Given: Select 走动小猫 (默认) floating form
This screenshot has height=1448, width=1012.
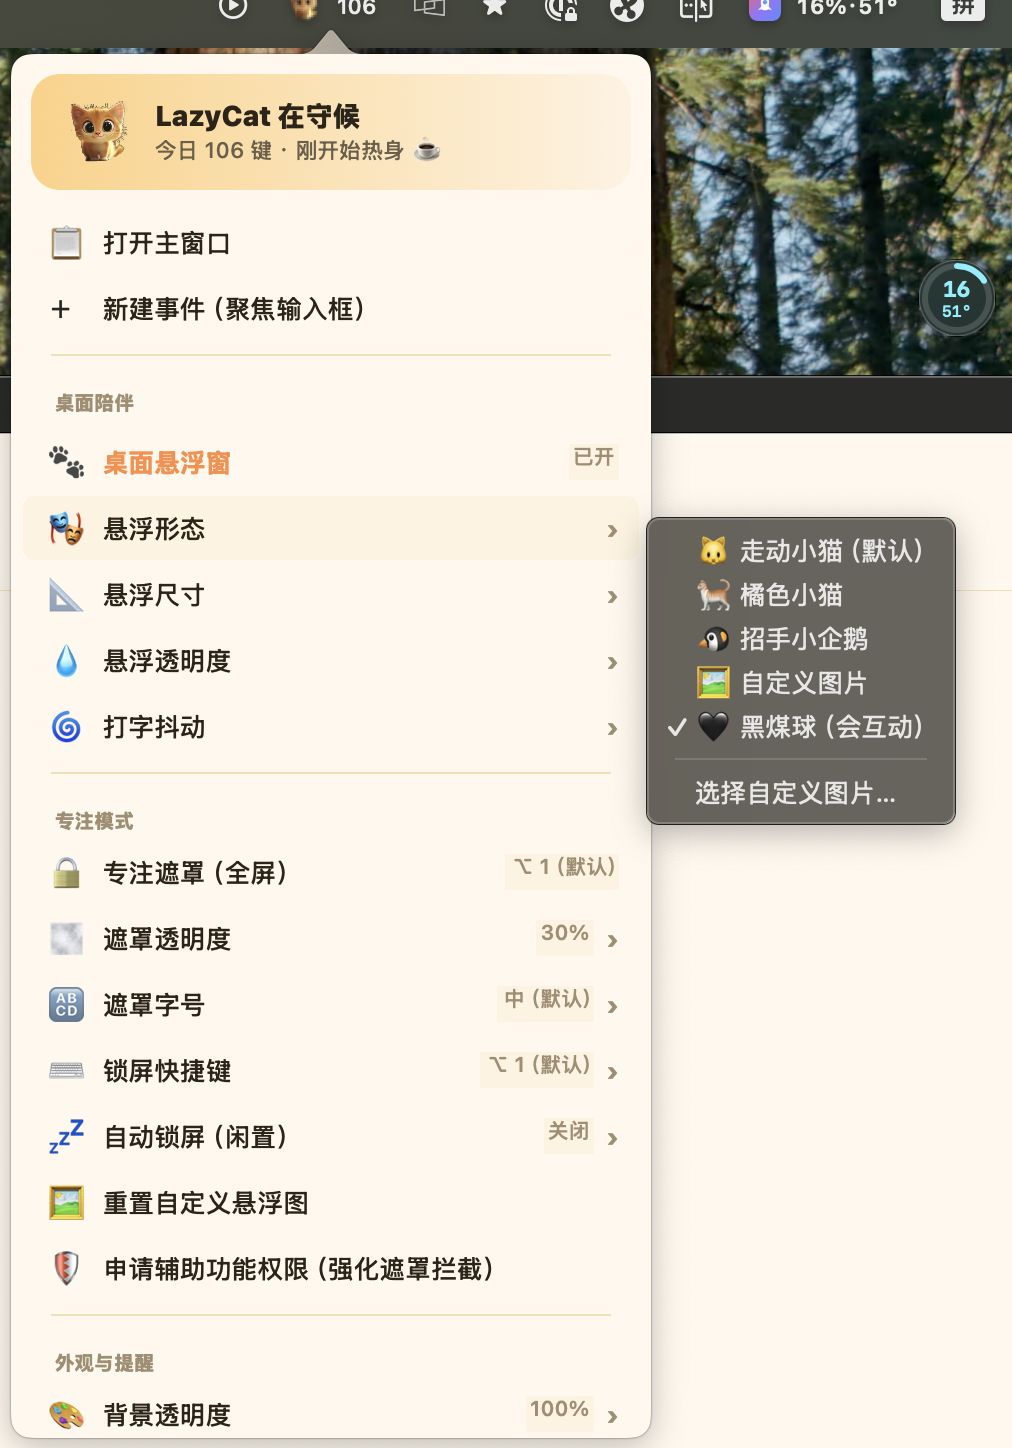Looking at the screenshot, I should coord(801,551).
